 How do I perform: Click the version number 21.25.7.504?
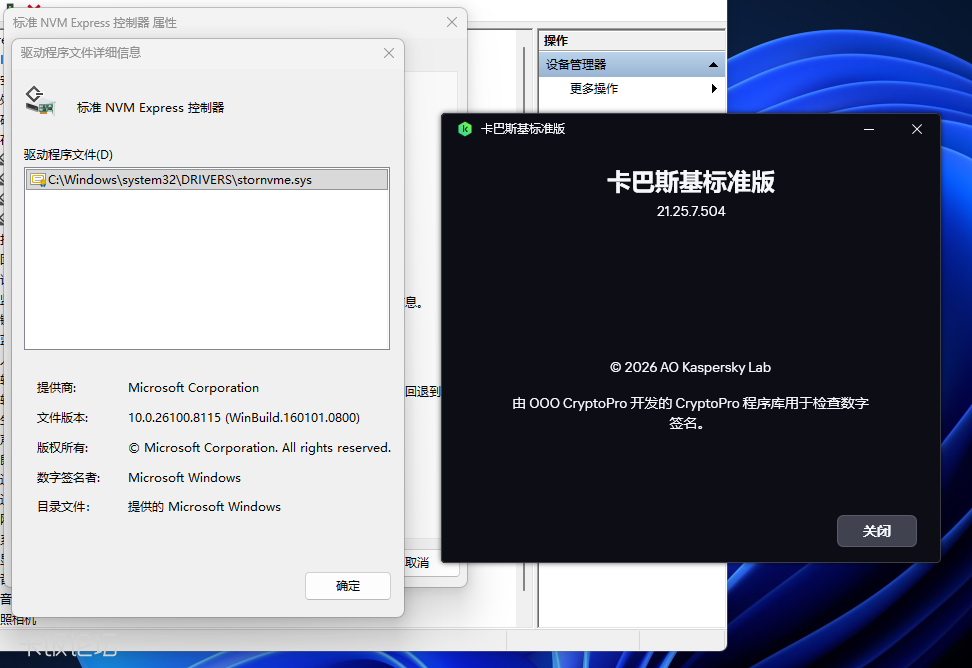click(x=691, y=211)
